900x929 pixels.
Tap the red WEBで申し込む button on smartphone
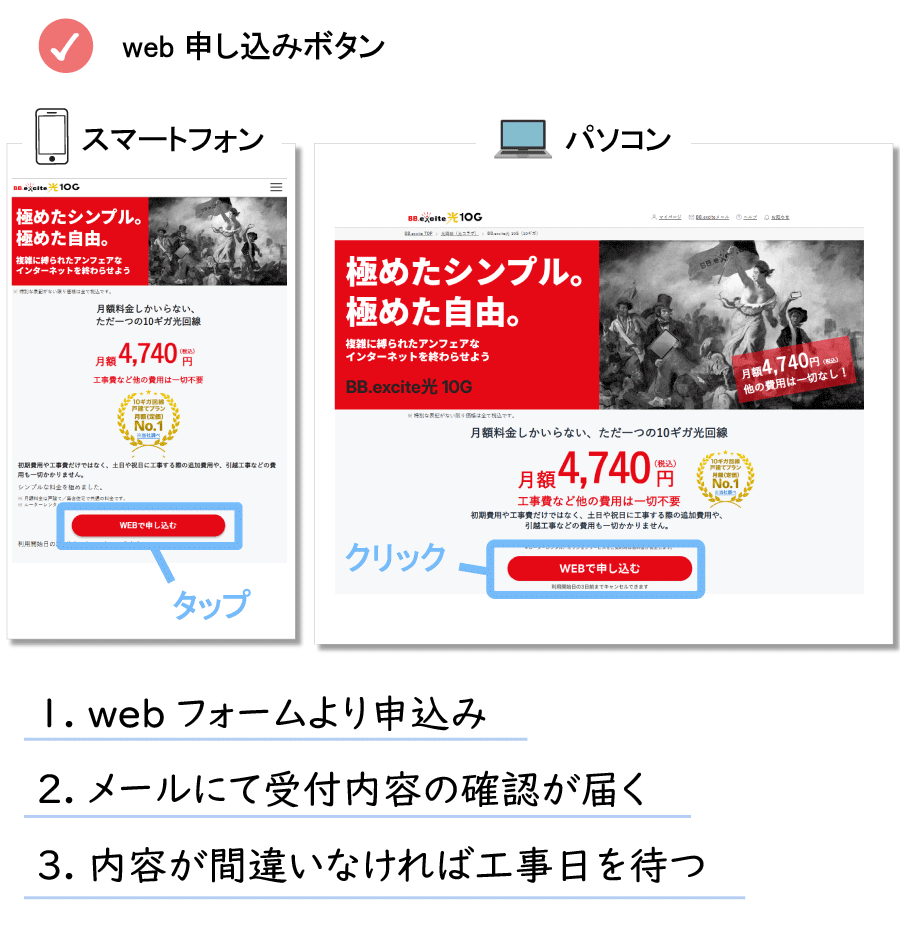point(148,526)
